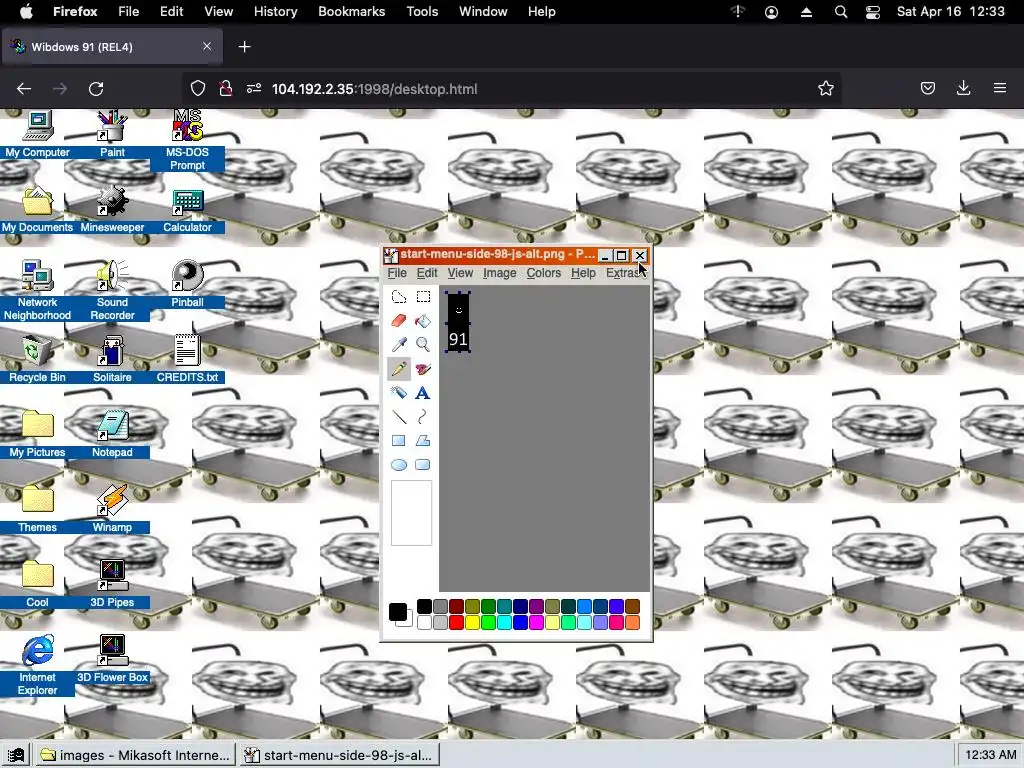This screenshot has height=768, width=1024.
Task: Reload the page in Firefox
Action: coord(96,89)
